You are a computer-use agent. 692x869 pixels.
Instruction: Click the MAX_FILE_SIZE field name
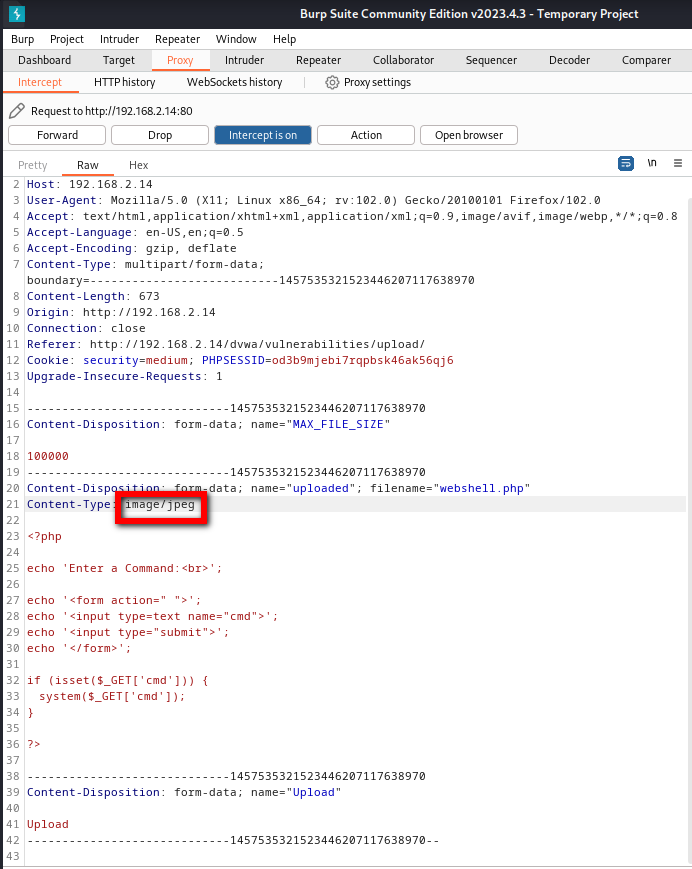point(338,425)
